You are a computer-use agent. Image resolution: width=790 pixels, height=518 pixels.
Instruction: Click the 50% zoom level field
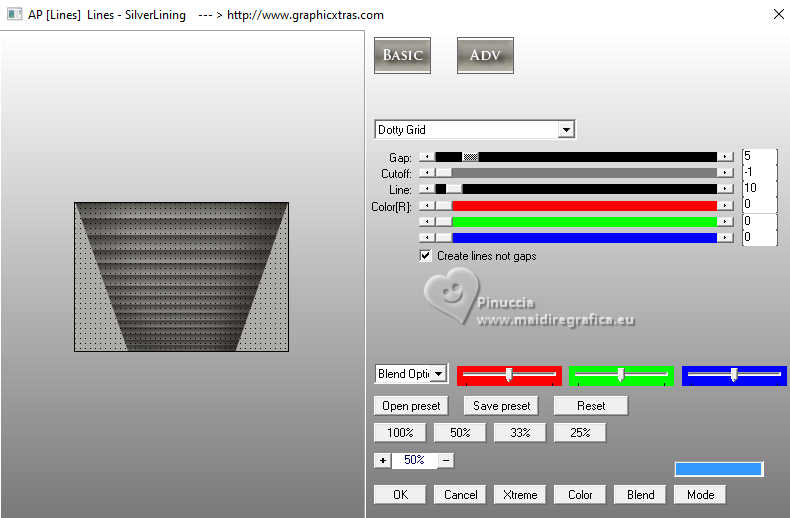(414, 460)
